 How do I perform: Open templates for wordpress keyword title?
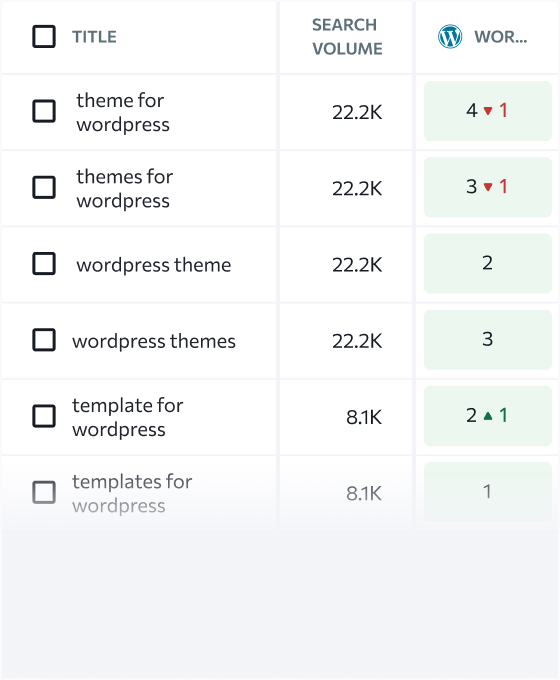[x=132, y=494]
